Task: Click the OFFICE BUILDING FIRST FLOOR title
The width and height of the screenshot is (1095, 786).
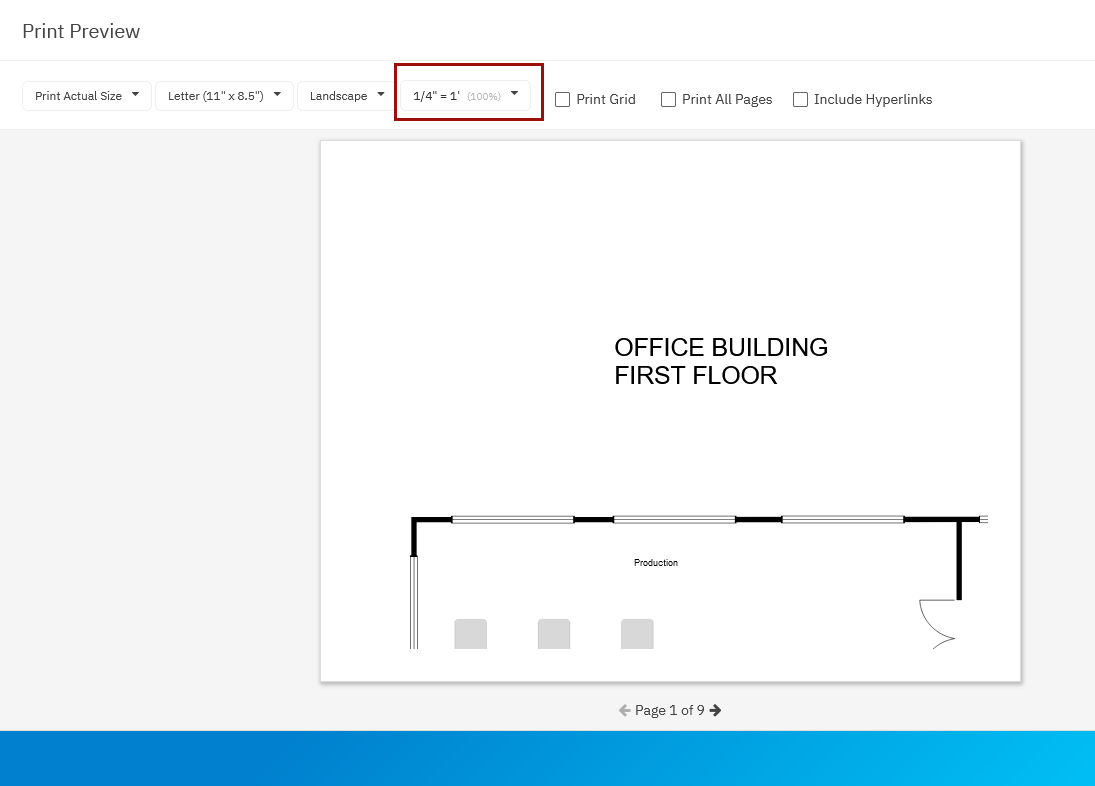Action: (720, 361)
